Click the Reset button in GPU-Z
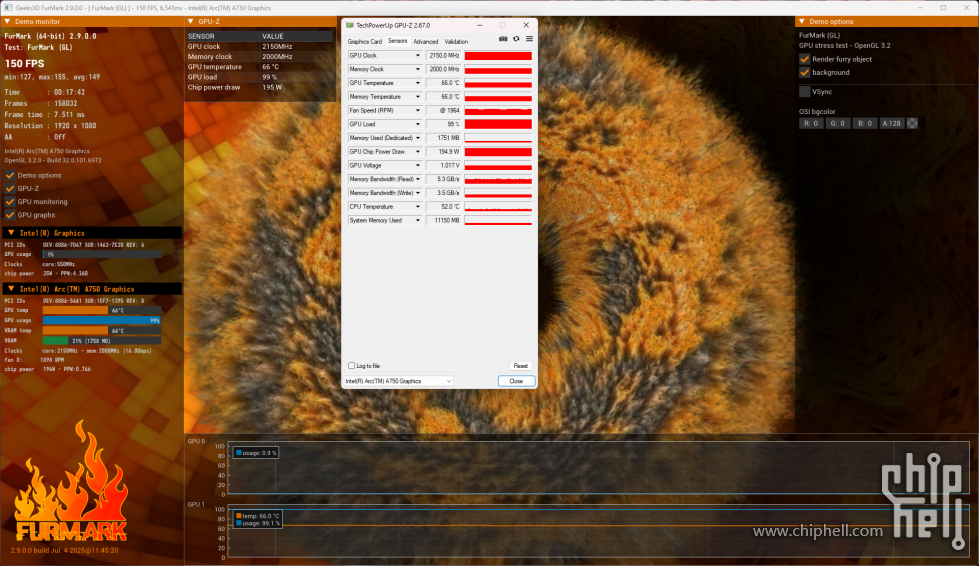979x566 pixels. coord(520,366)
